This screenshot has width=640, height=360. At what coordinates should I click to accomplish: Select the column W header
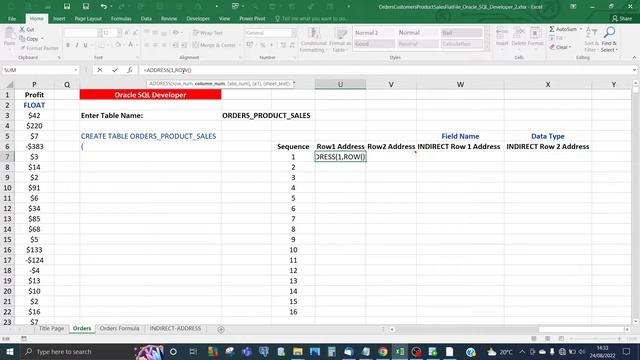pos(460,84)
